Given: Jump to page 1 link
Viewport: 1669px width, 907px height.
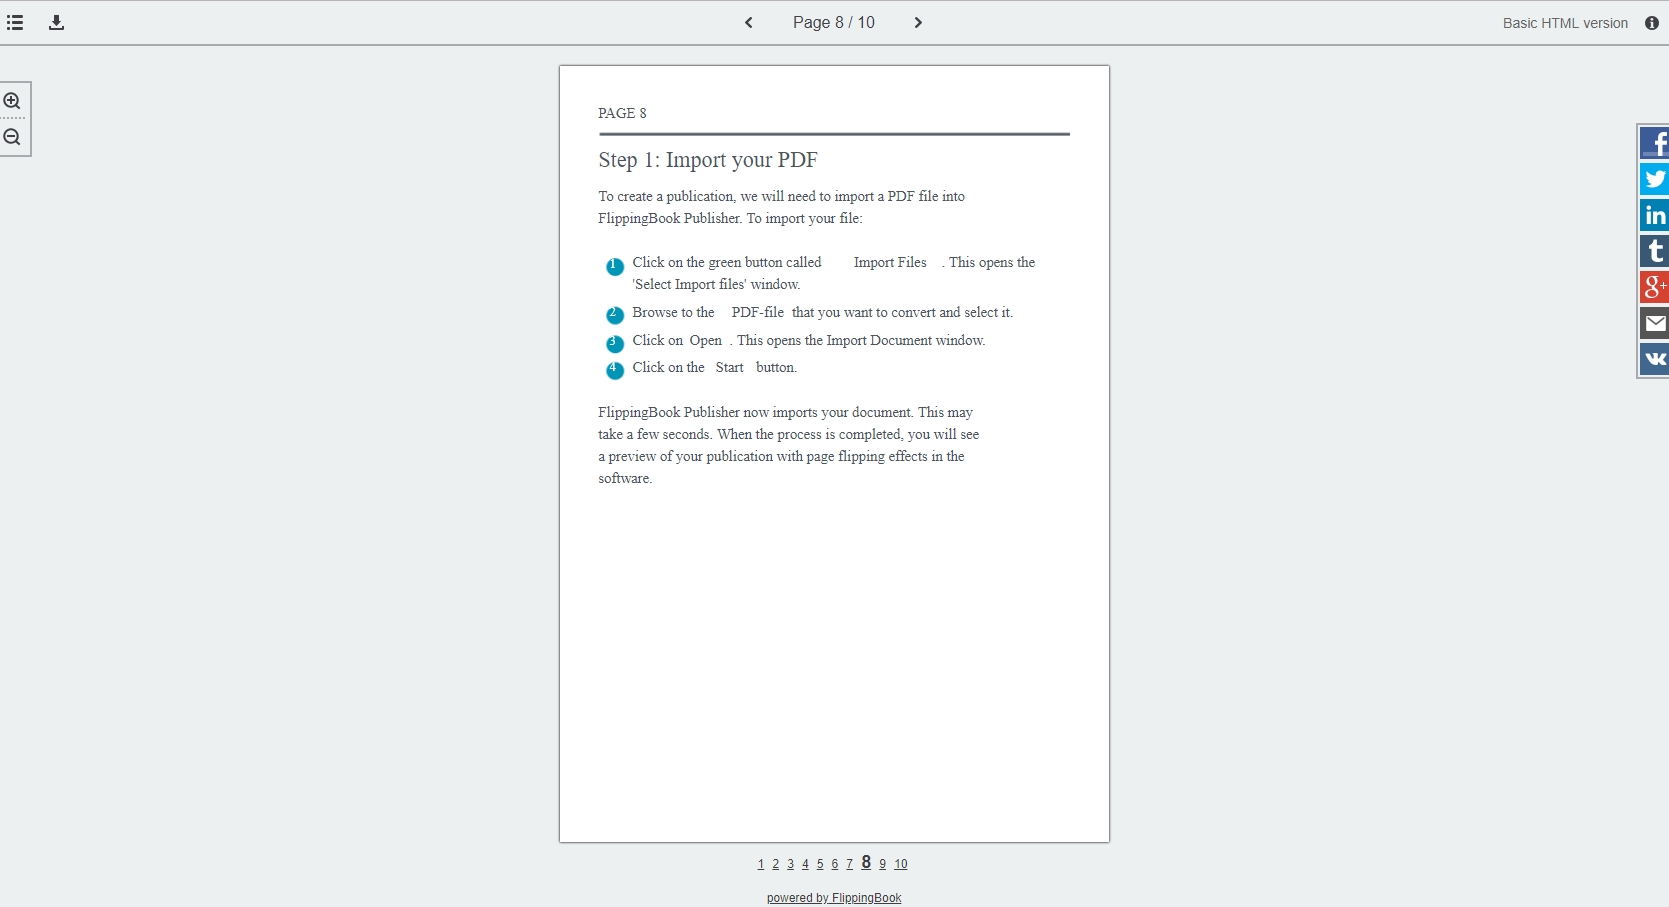Looking at the screenshot, I should 761,864.
